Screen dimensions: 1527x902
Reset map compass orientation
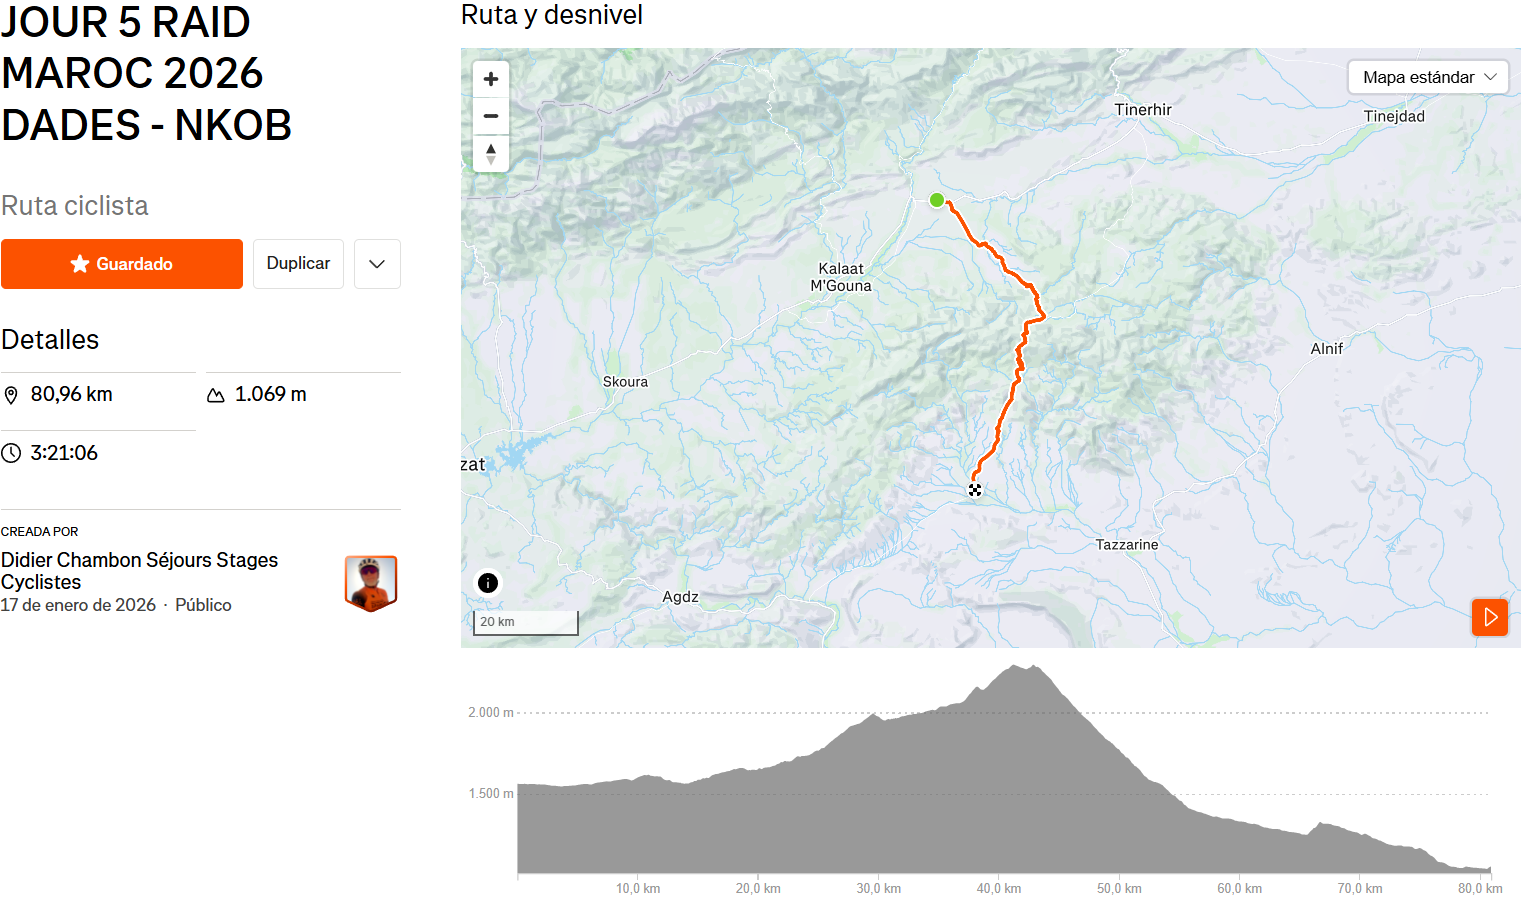pyautogui.click(x=490, y=153)
